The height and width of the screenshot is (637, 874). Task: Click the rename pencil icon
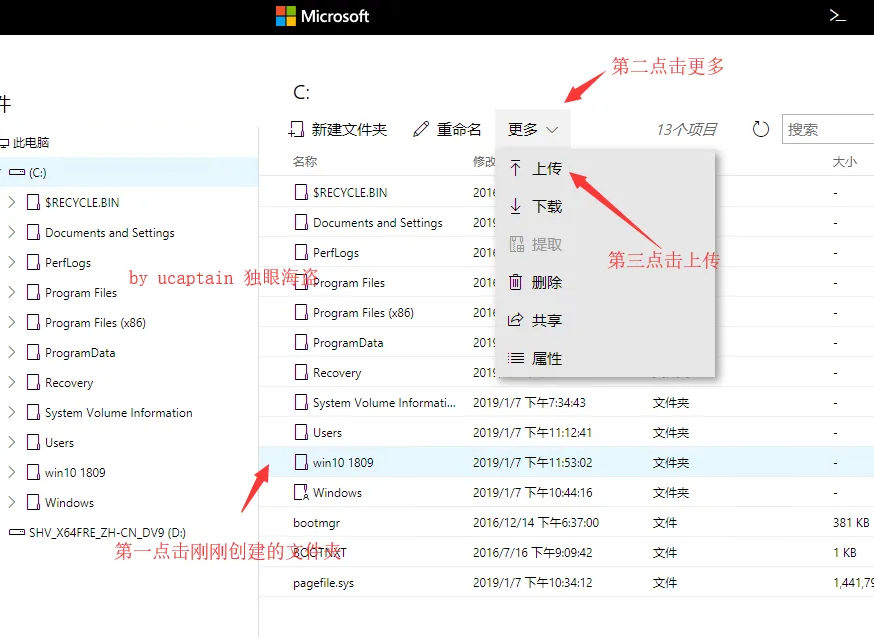(x=421, y=129)
